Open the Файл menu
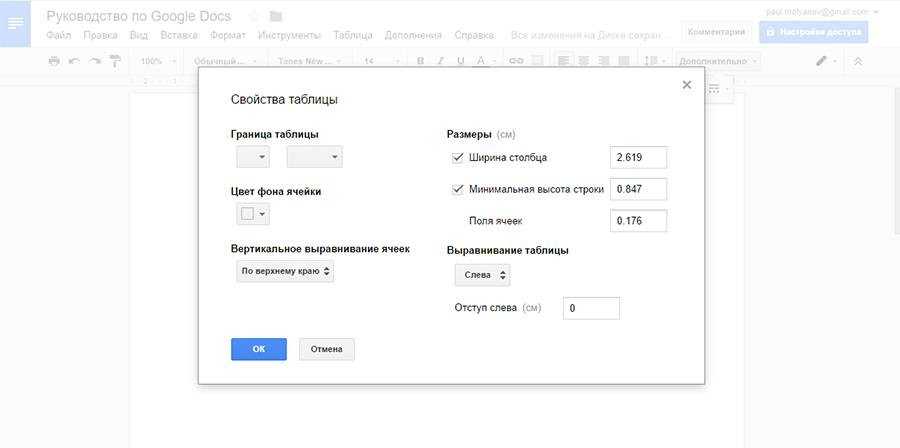Screen dimensions: 900x448 [59, 35]
